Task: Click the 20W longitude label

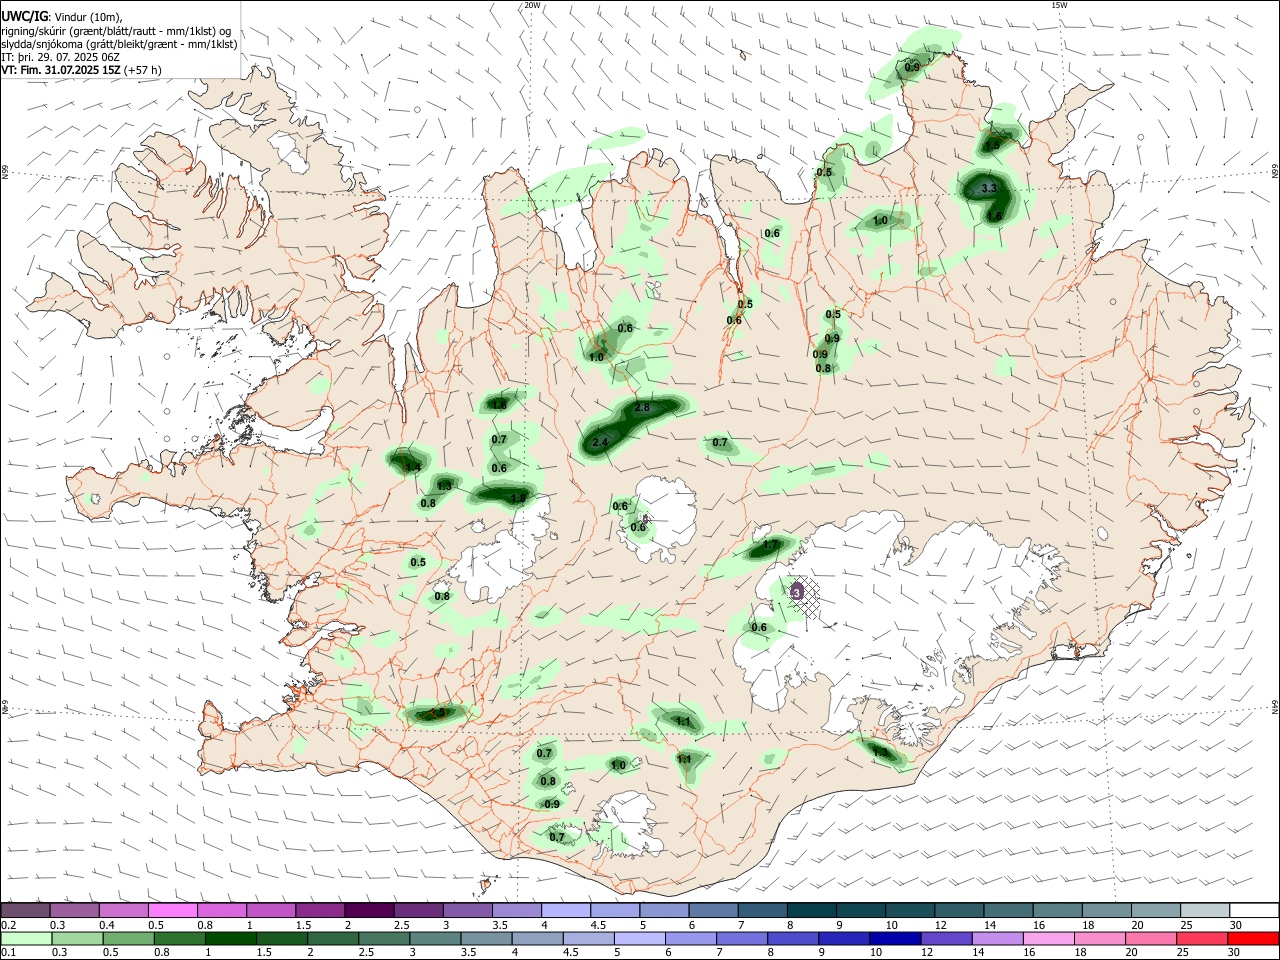Action: click(532, 5)
